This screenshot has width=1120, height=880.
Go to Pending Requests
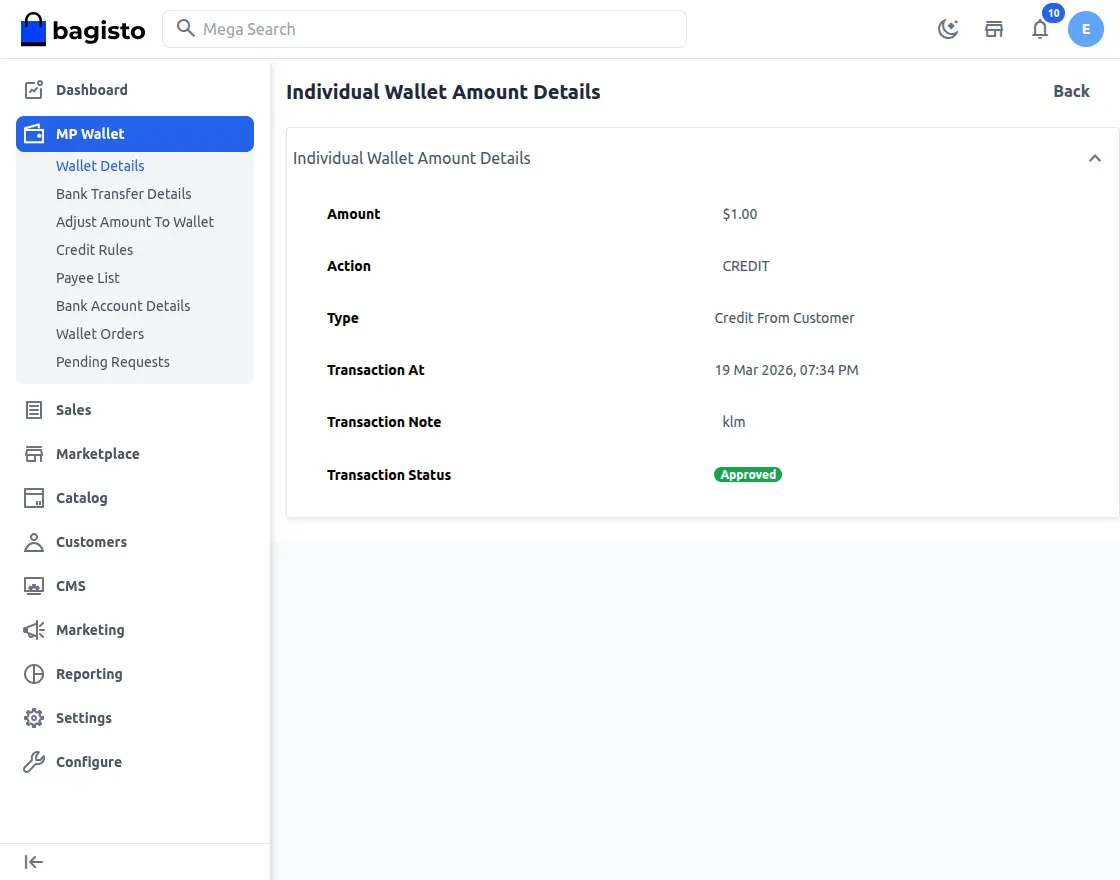113,361
